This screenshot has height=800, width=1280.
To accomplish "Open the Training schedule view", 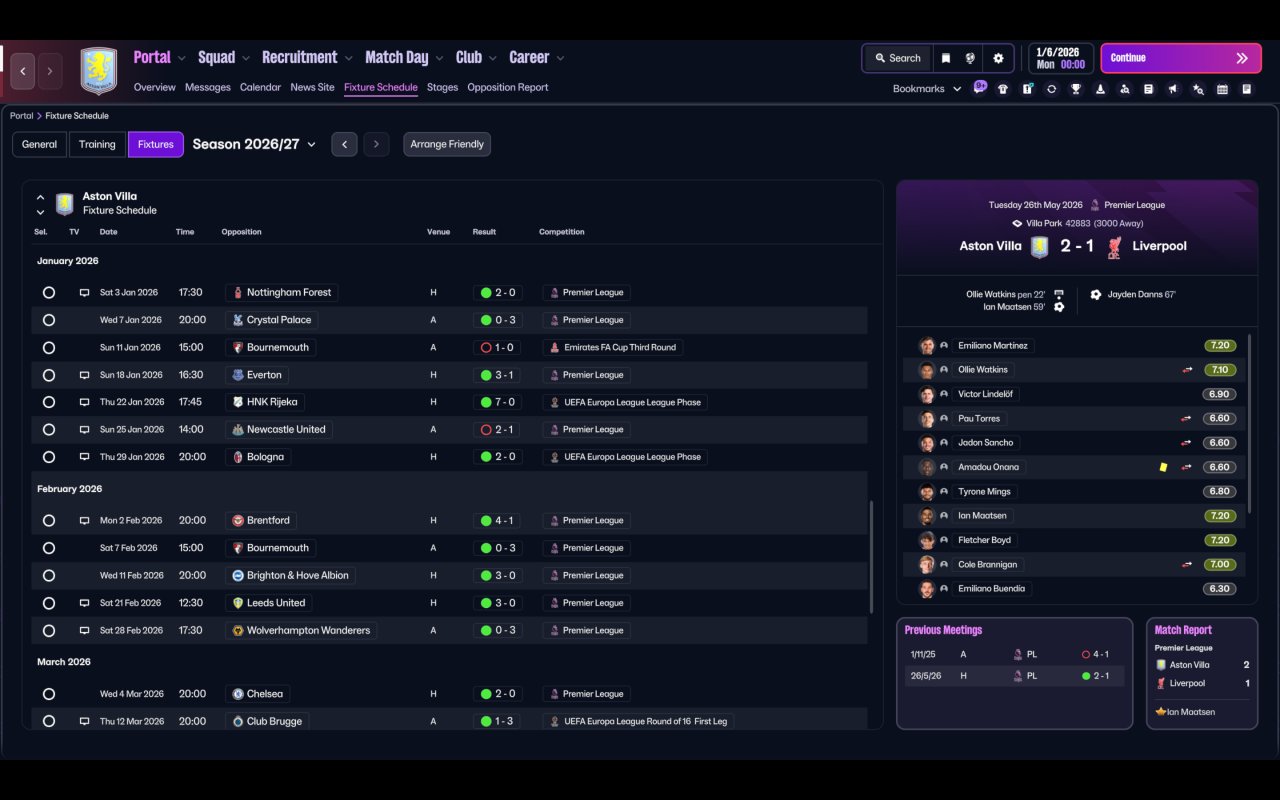I will pos(97,144).
